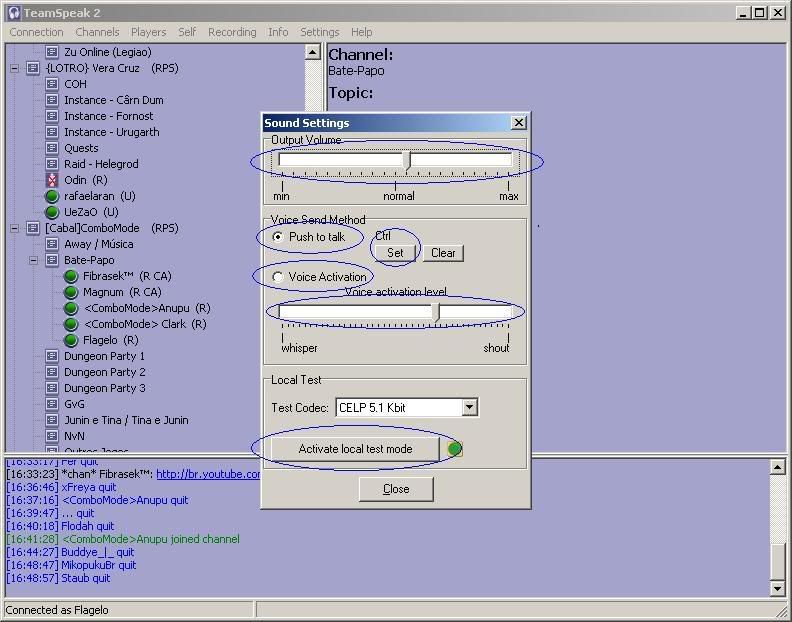Image resolution: width=792 pixels, height=622 pixels.
Task: Click the Voice activation level slider handle
Action: click(x=437, y=312)
